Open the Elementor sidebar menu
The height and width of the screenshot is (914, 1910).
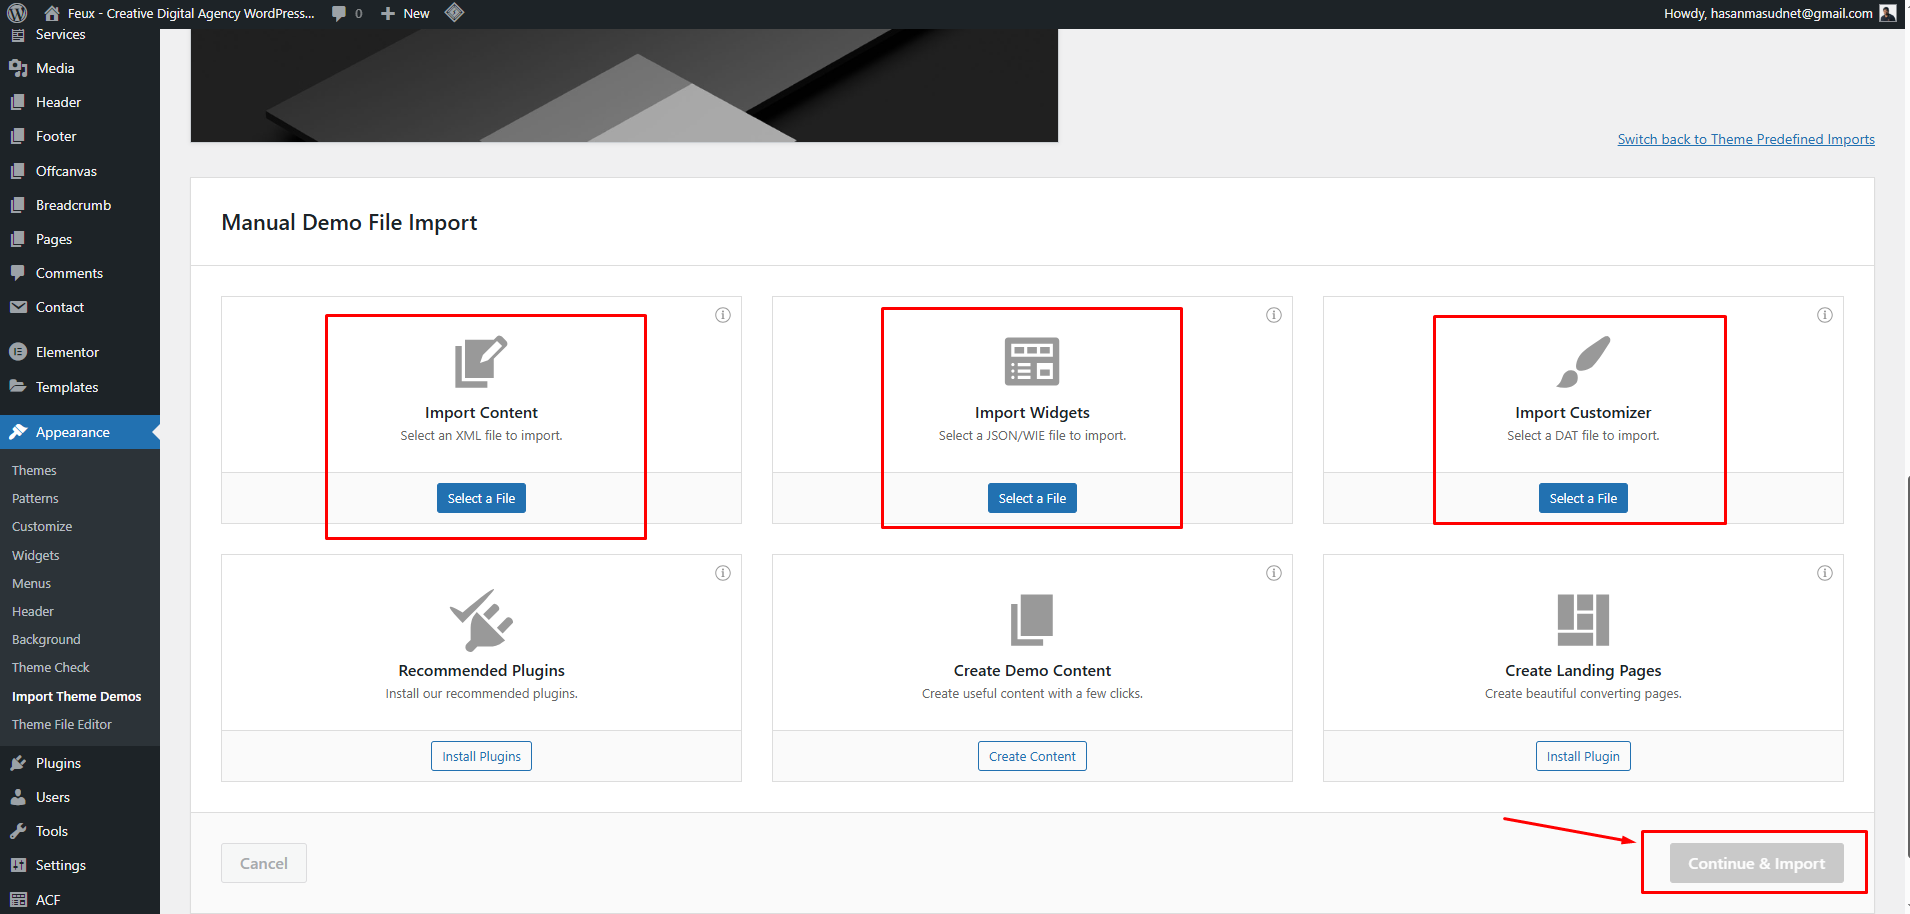[67, 352]
